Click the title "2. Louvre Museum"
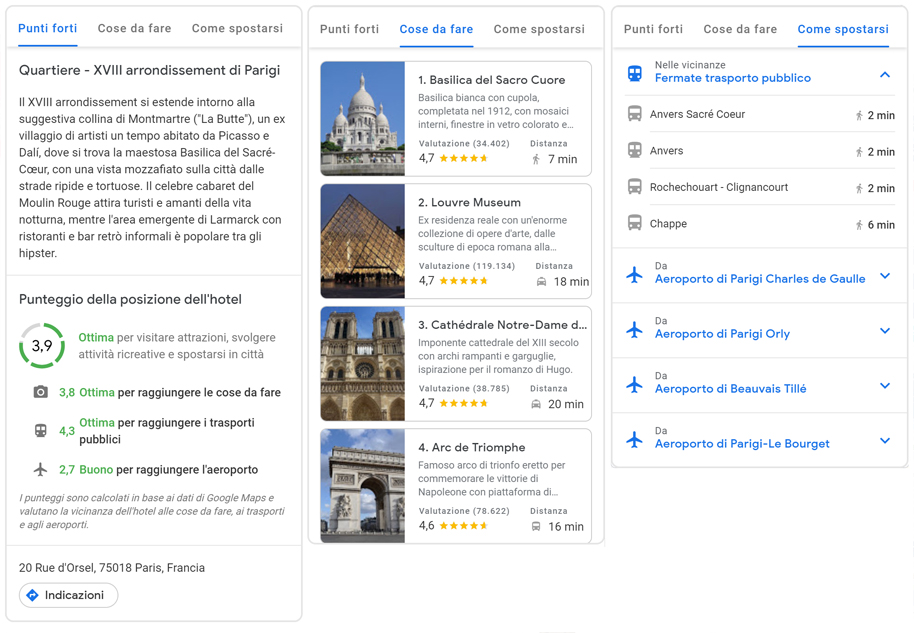 469,202
